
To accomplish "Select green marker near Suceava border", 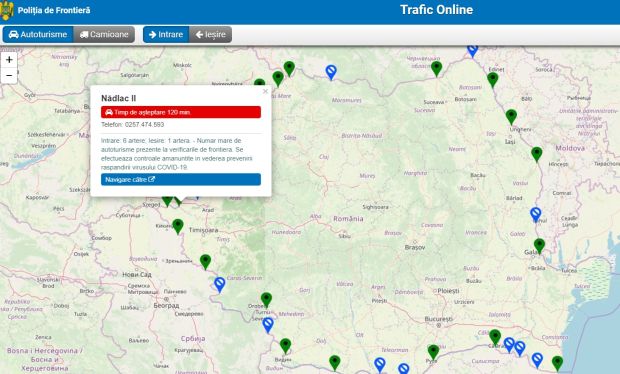I will click(x=437, y=69).
